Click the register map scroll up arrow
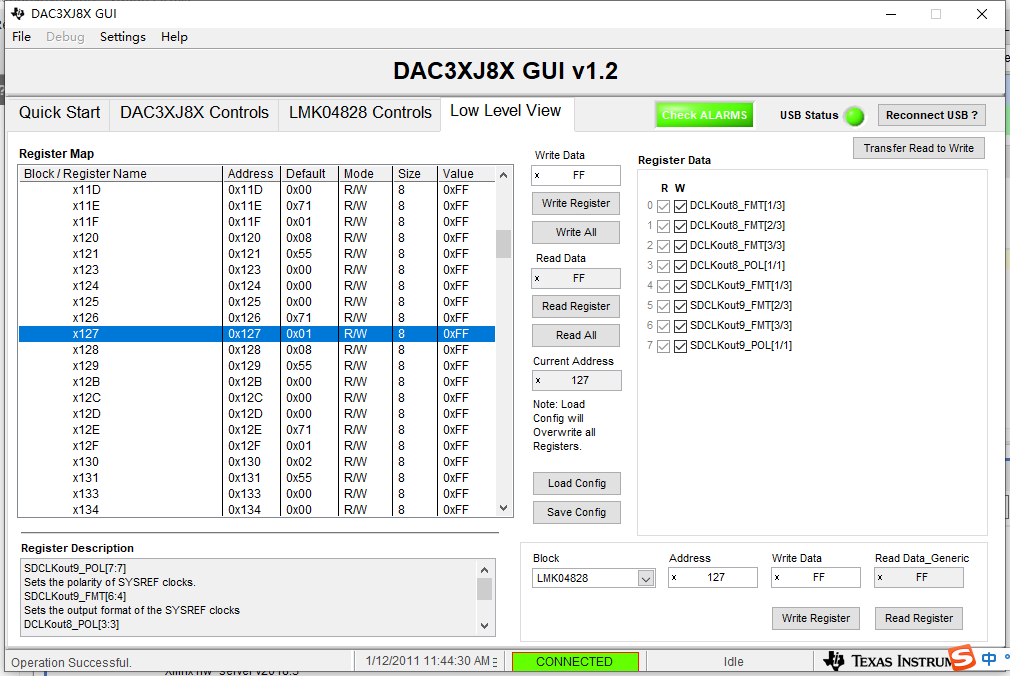 pyautogui.click(x=504, y=175)
